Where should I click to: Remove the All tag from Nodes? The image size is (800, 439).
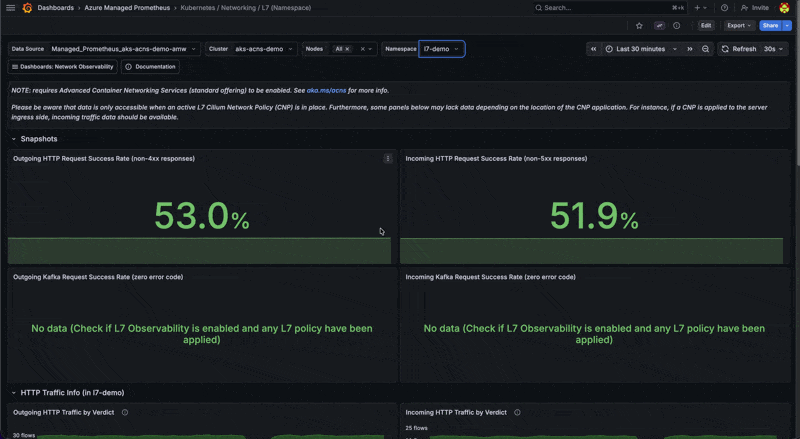pyautogui.click(x=347, y=49)
